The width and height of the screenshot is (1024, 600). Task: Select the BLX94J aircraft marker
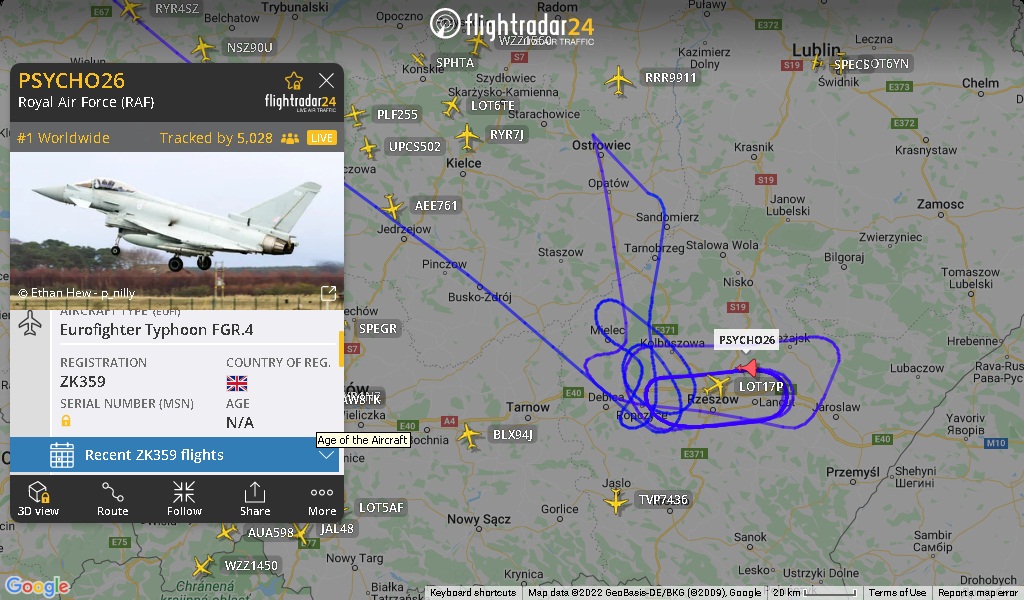[x=469, y=435]
